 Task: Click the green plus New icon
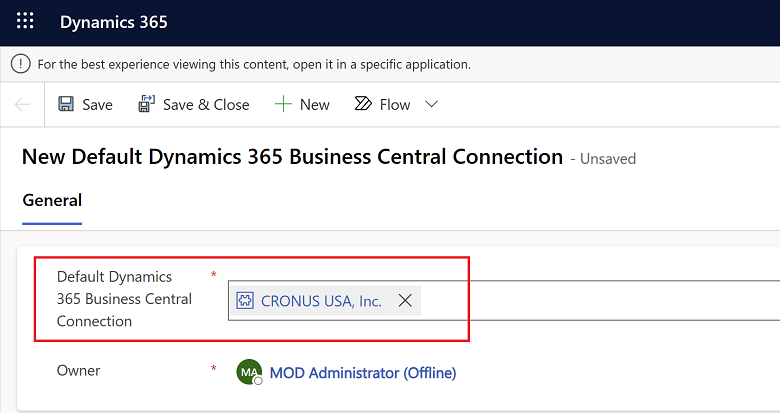(x=283, y=104)
